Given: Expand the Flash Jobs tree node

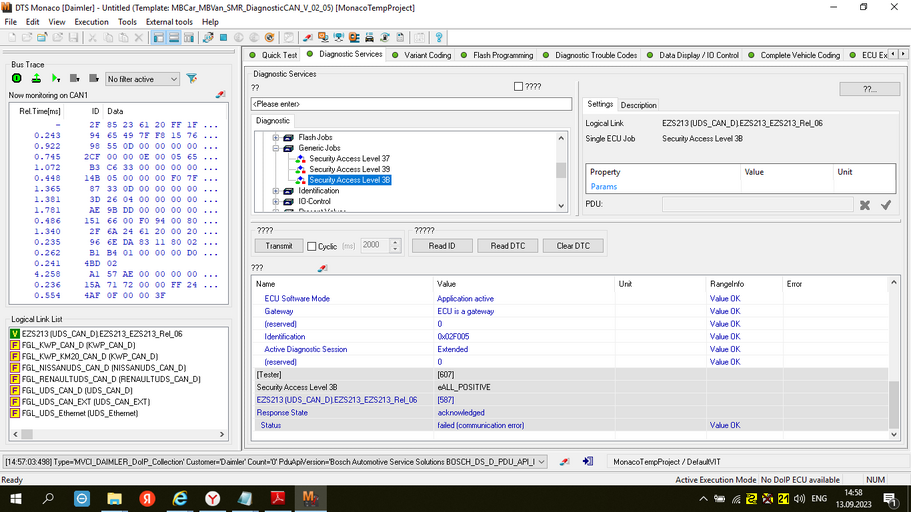Looking at the screenshot, I should pyautogui.click(x=276, y=138).
